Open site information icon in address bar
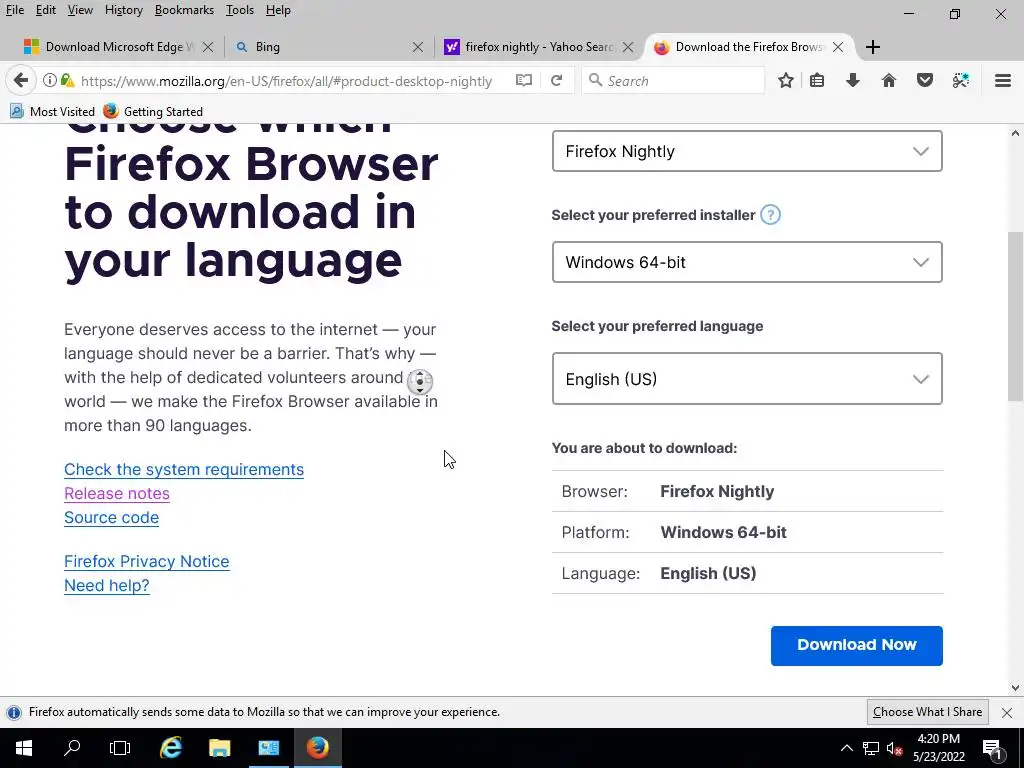 pos(50,80)
